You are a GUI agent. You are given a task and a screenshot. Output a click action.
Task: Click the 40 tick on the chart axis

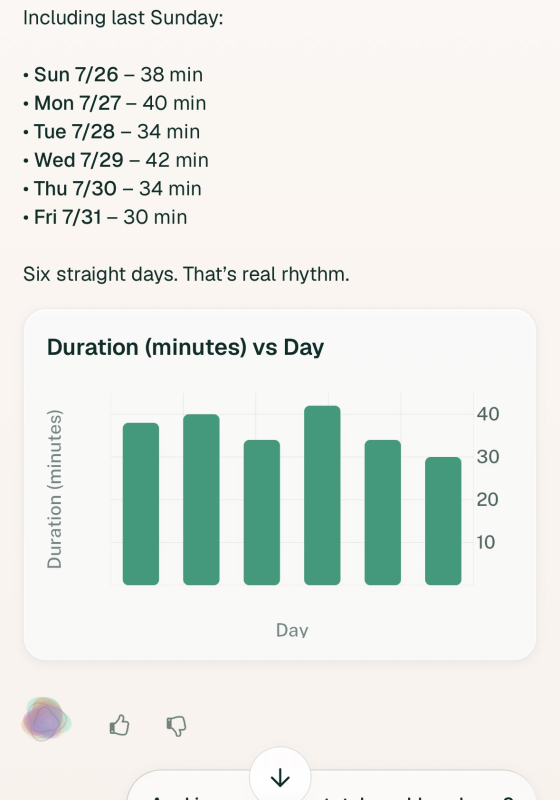[x=488, y=414]
